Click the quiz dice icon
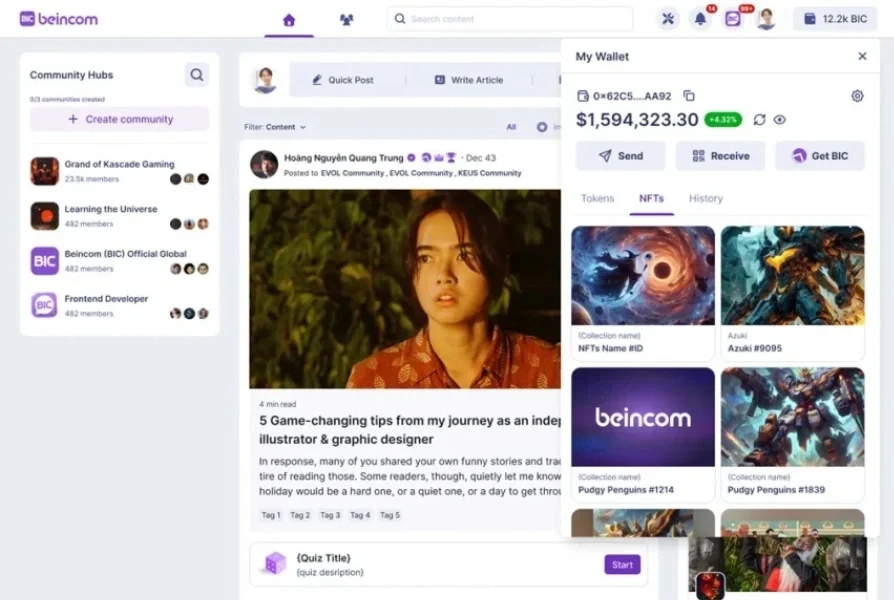 coord(275,563)
